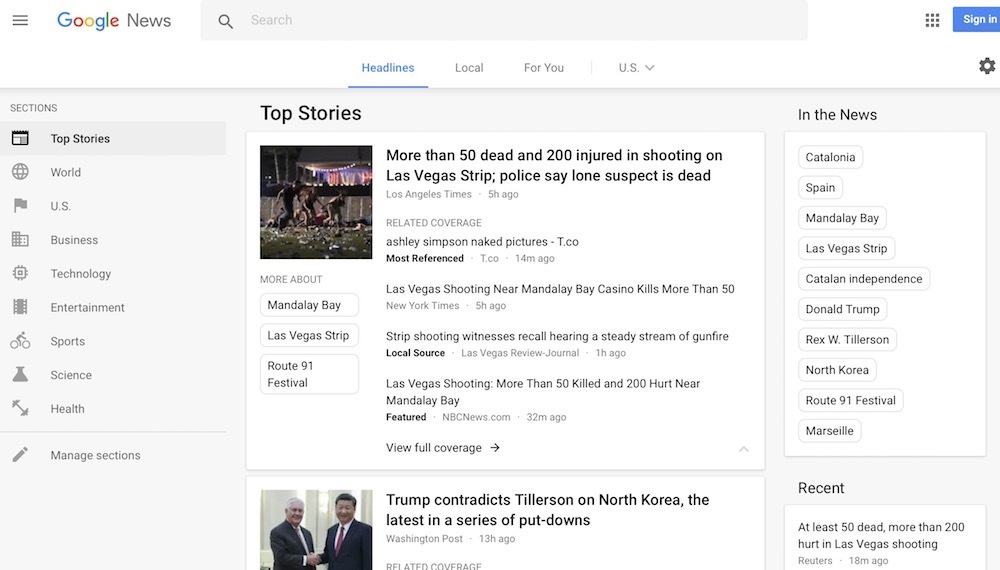This screenshot has width=1000, height=570.
Task: Click the Google News logo
Action: click(114, 20)
